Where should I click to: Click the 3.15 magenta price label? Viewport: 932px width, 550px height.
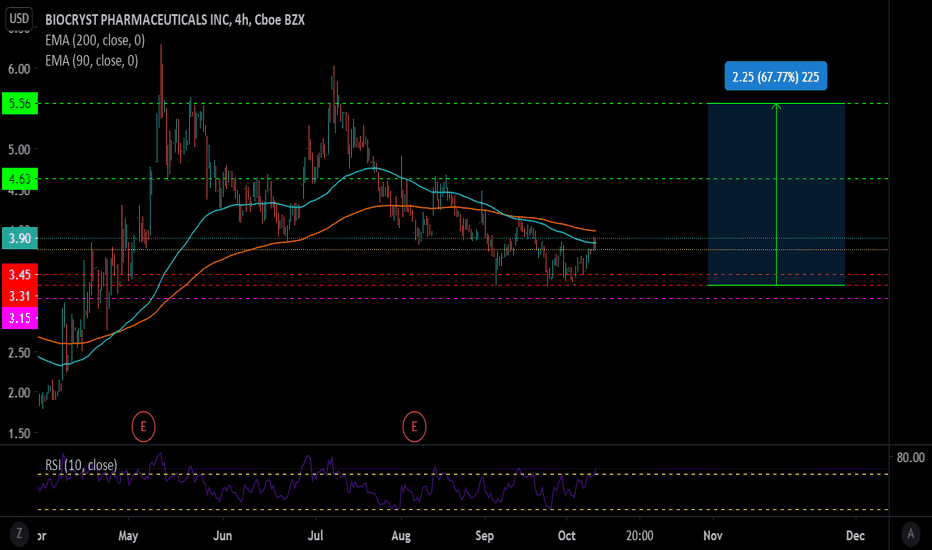[20, 318]
